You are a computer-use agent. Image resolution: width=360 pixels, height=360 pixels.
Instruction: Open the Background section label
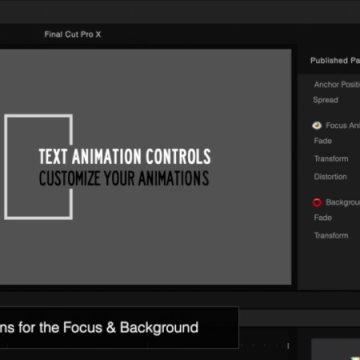pyautogui.click(x=343, y=202)
